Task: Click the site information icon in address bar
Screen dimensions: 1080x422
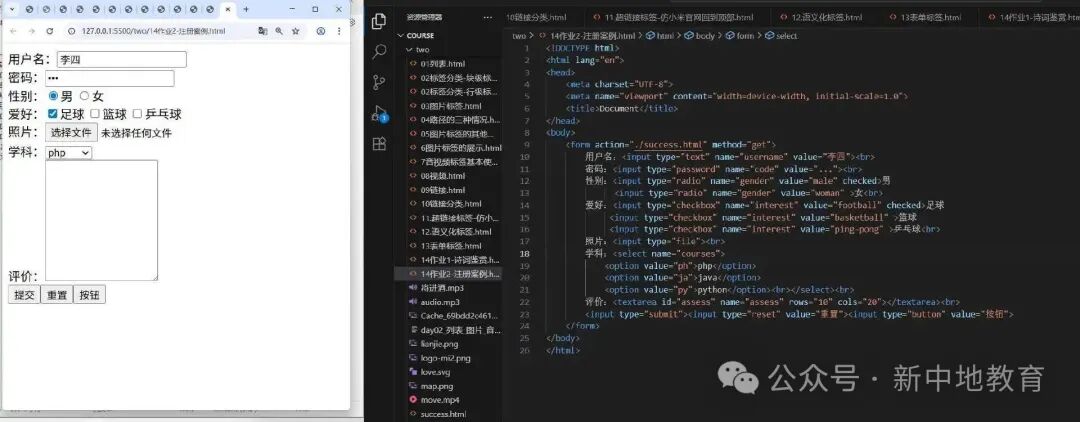Action: coord(72,32)
